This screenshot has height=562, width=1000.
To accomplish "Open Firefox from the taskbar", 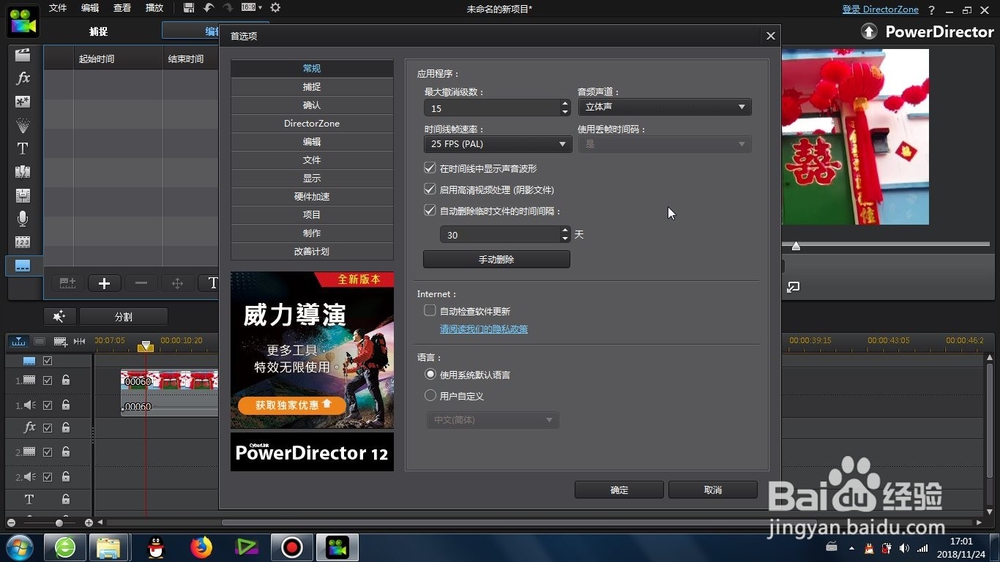I will (201, 547).
